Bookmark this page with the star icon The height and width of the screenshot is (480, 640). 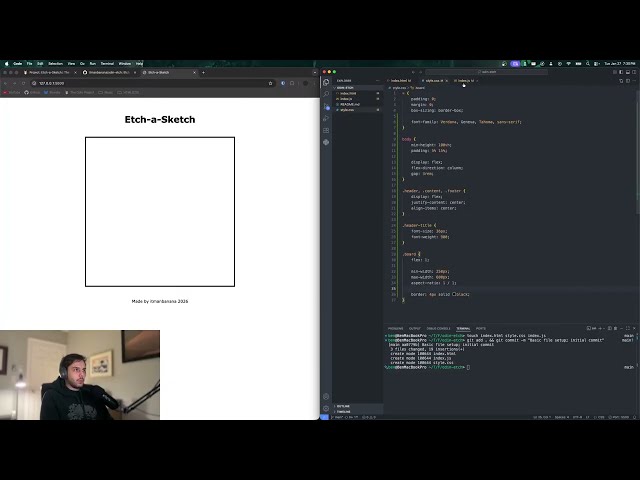click(x=270, y=83)
